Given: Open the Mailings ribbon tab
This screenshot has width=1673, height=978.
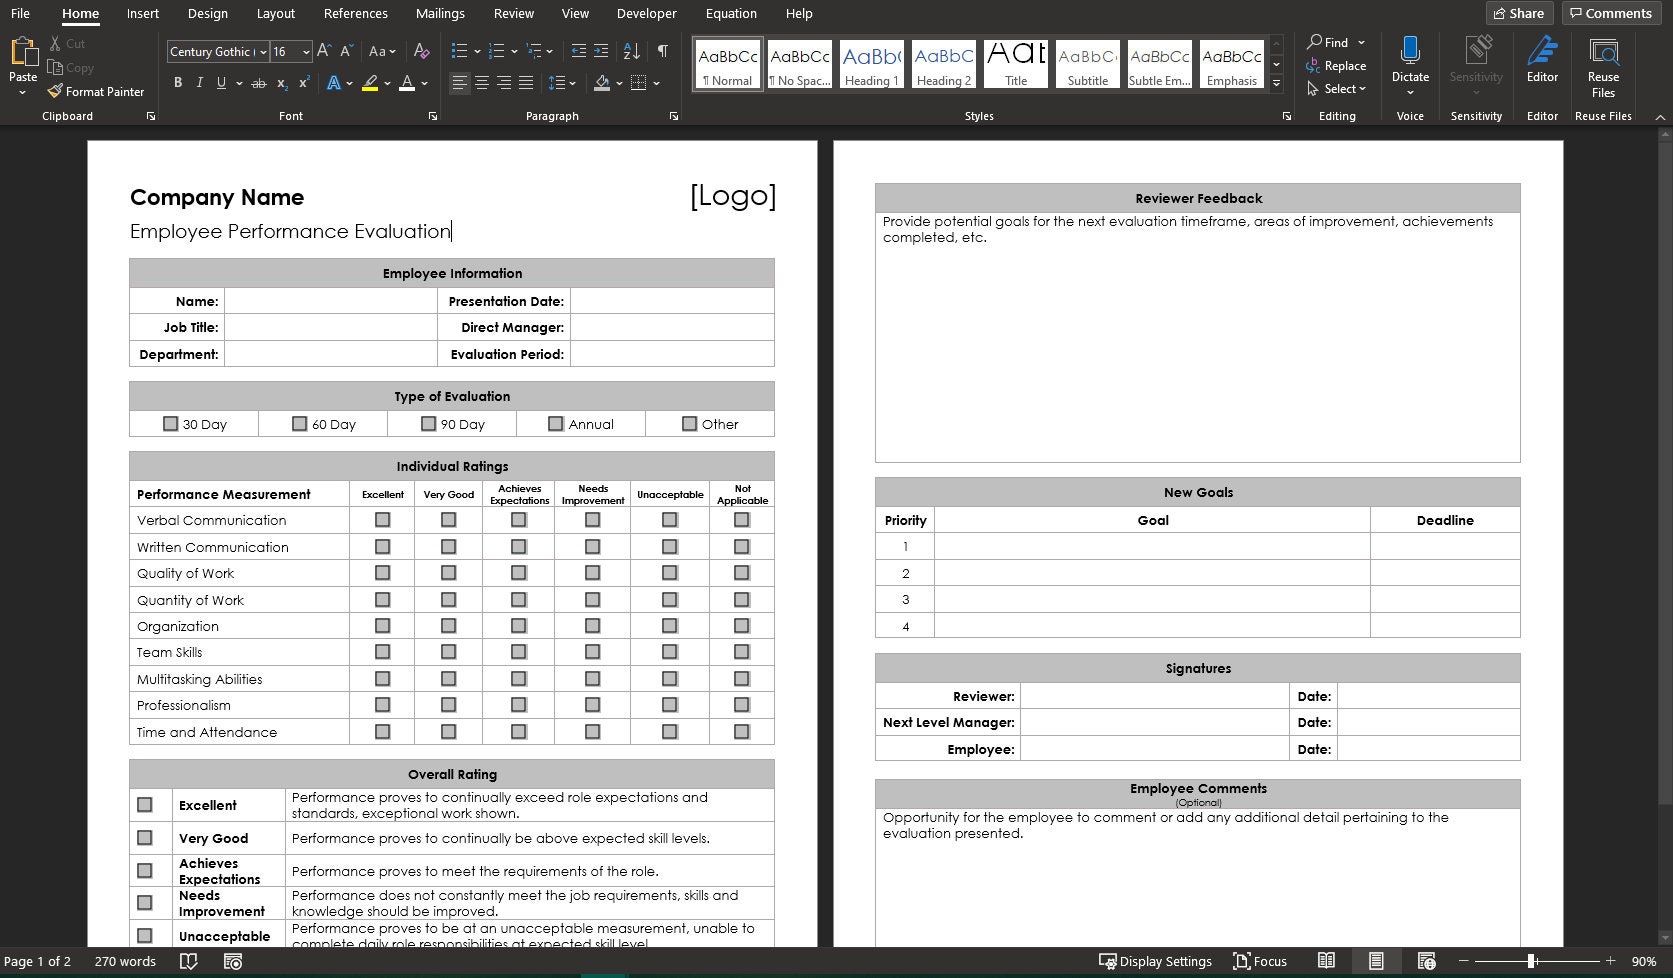Looking at the screenshot, I should 440,13.
